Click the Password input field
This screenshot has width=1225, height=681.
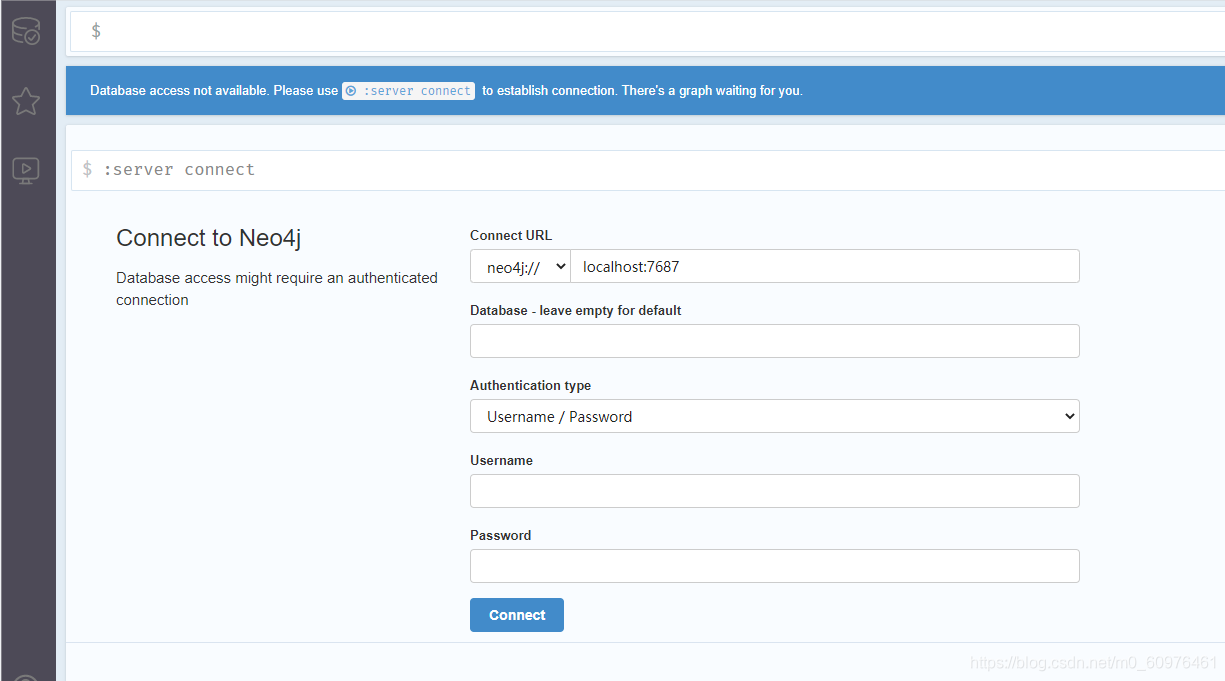click(x=775, y=566)
